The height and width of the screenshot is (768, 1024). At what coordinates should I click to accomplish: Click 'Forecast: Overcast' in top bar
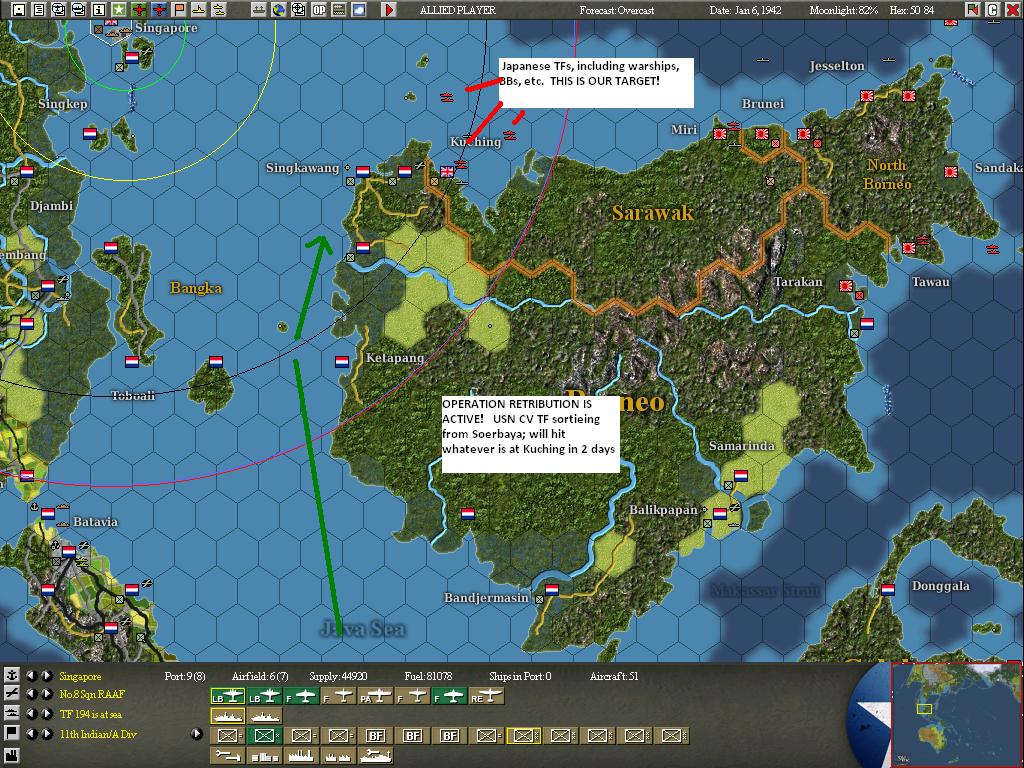pos(616,10)
